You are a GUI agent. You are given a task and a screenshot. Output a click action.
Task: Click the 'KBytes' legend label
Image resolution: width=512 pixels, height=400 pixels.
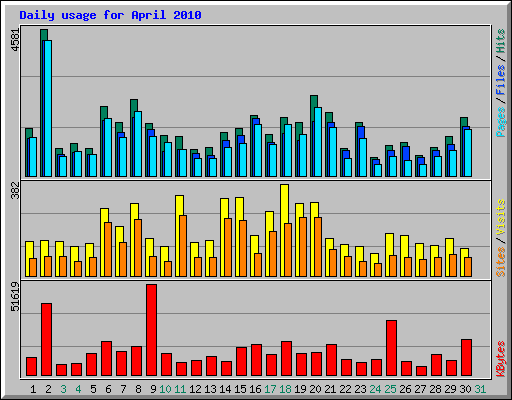500,359
